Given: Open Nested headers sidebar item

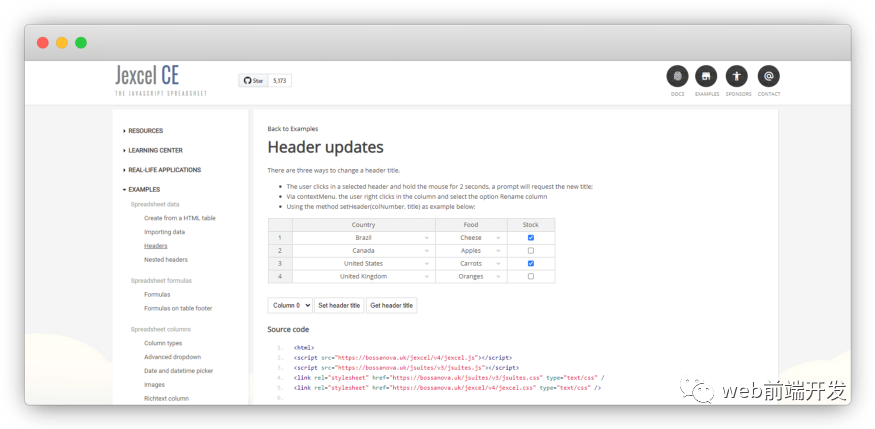Looking at the screenshot, I should pyautogui.click(x=166, y=259).
